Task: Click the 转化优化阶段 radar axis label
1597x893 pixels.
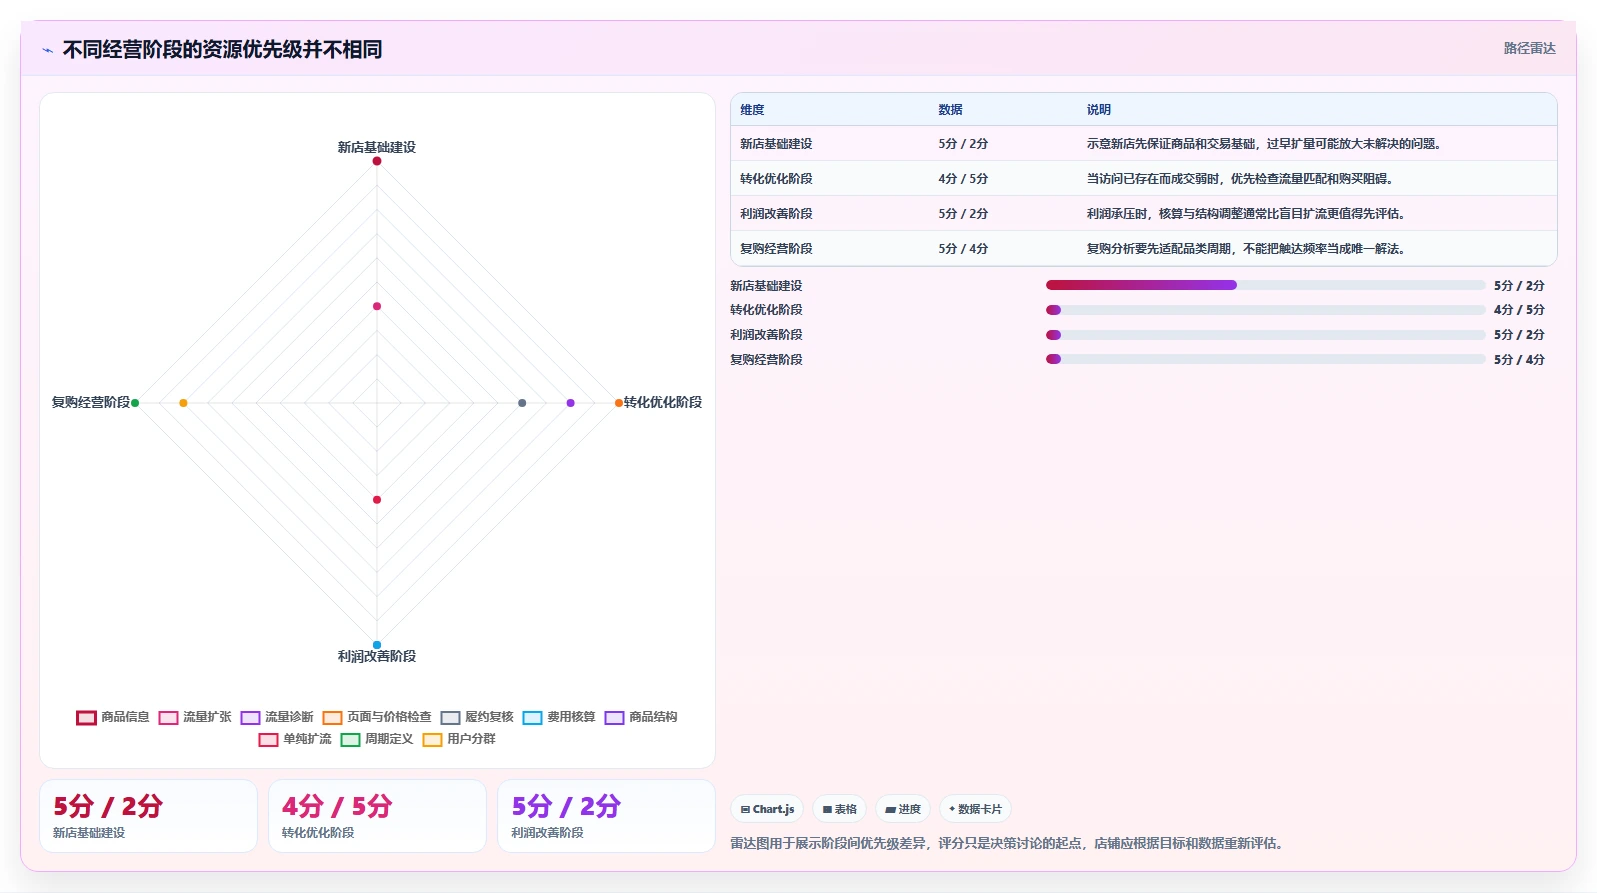Action: click(663, 402)
